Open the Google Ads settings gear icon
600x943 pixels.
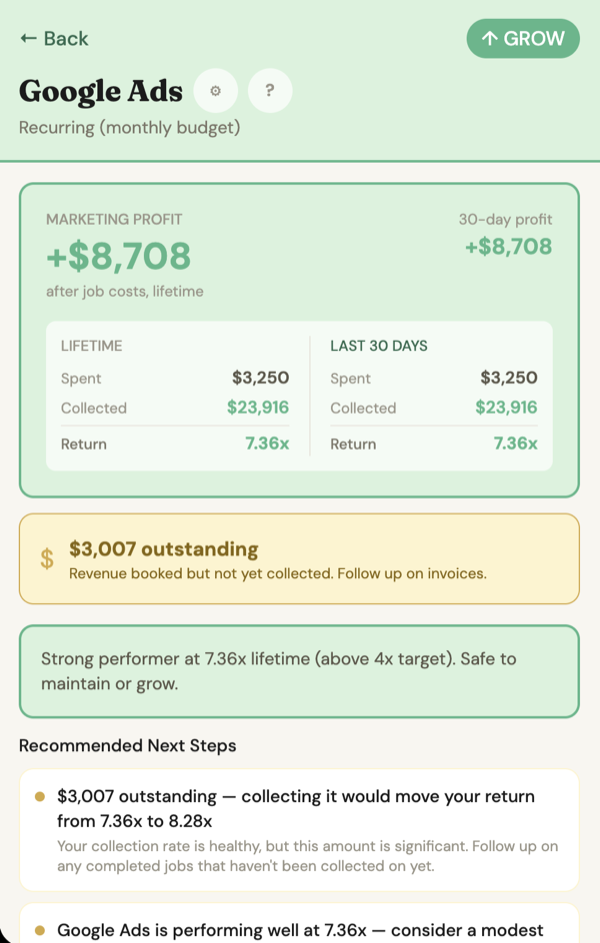216,90
